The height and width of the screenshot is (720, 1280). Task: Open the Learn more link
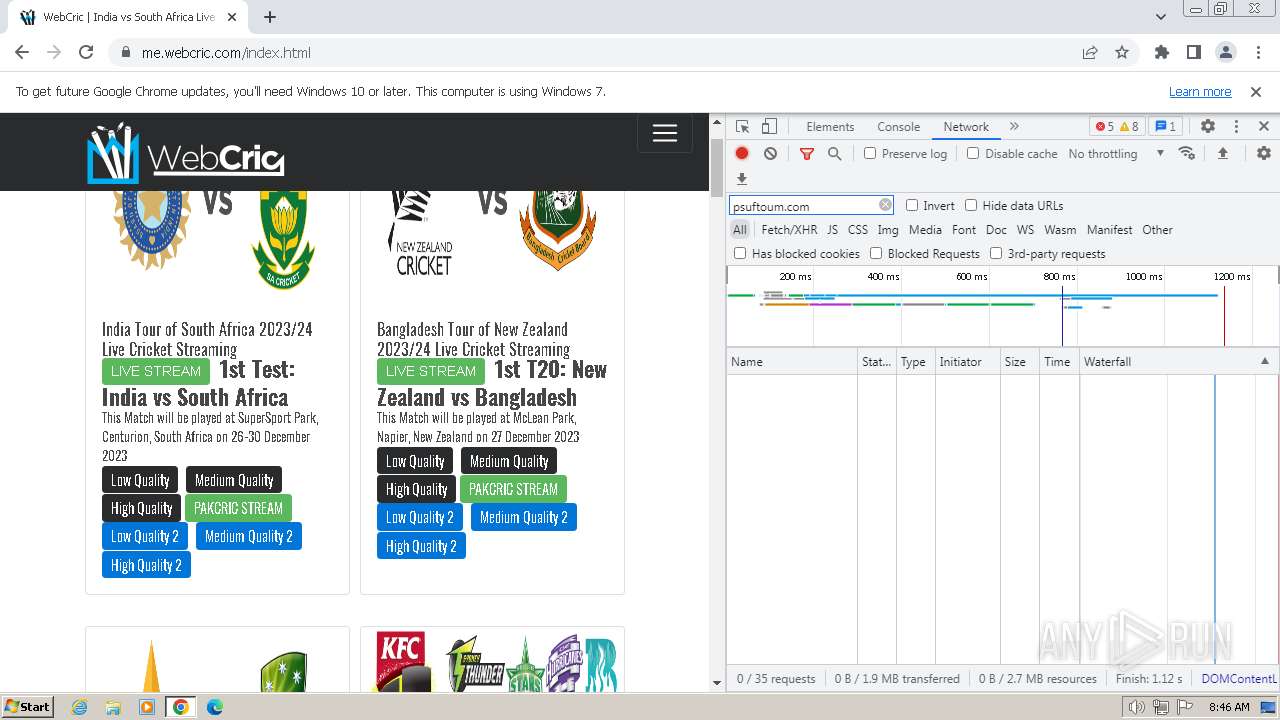(x=1200, y=91)
